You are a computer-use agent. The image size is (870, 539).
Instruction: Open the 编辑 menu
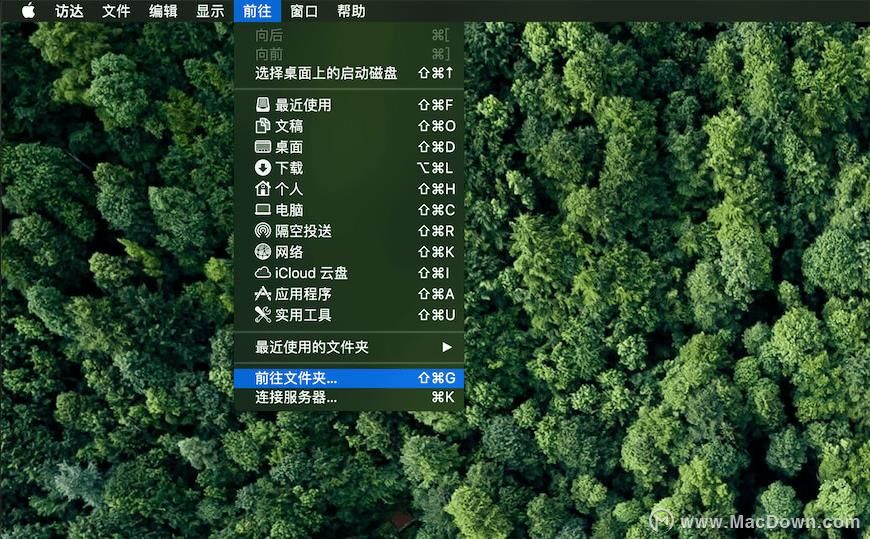tap(163, 11)
